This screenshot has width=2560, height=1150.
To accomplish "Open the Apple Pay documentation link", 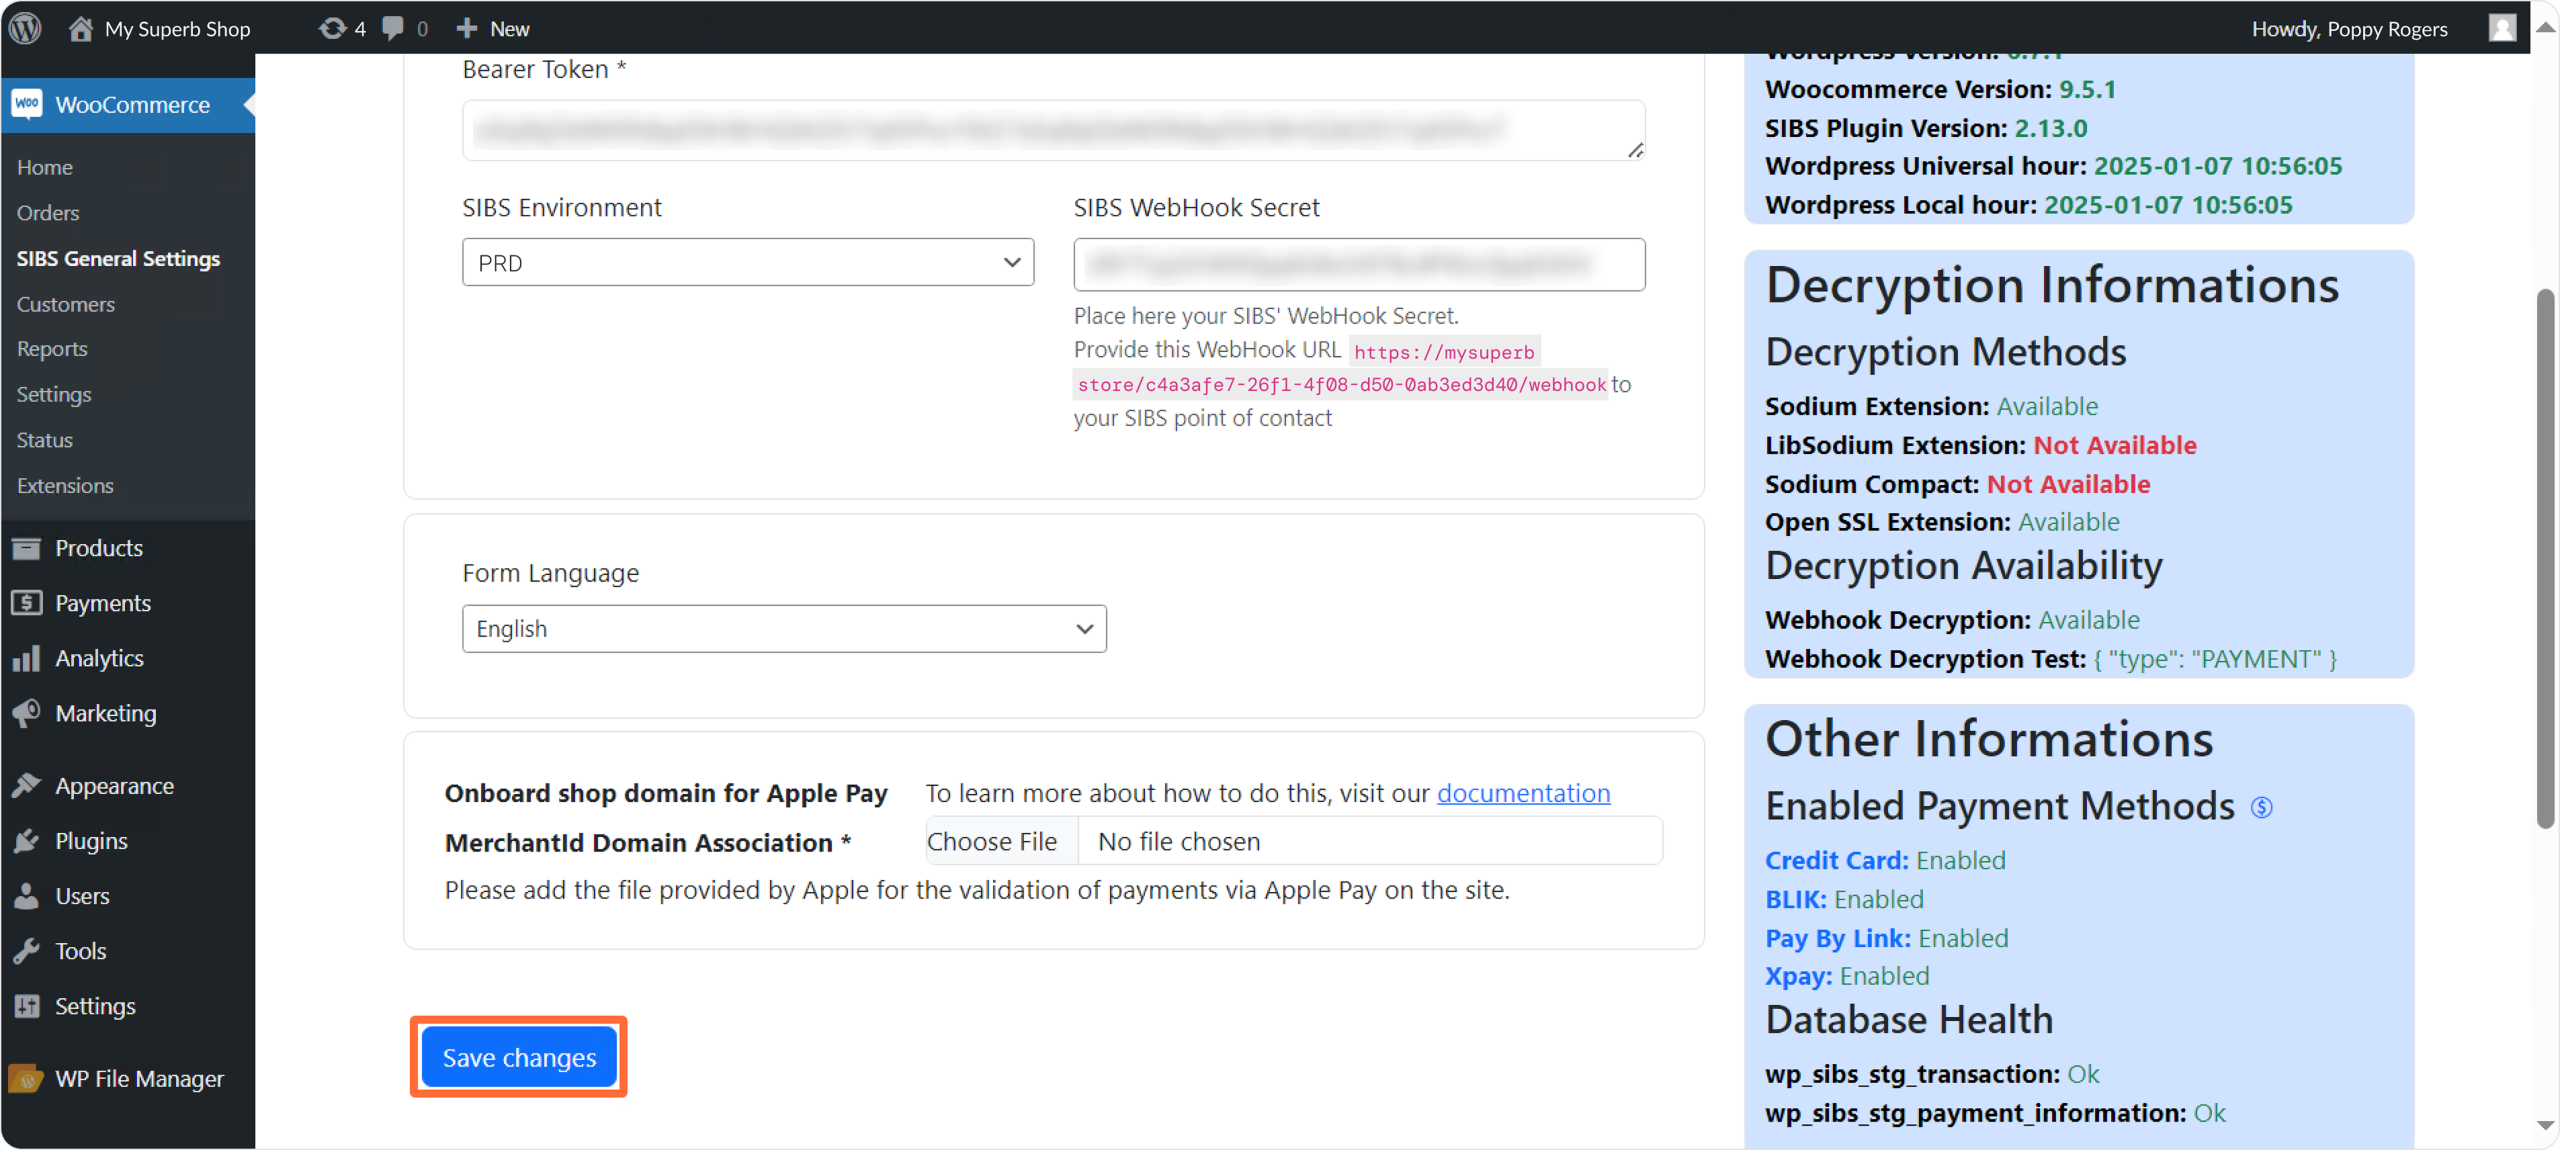I will click(1523, 793).
